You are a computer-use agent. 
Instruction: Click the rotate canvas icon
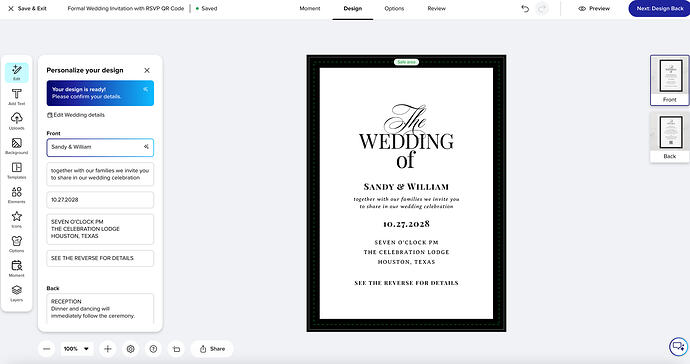pyautogui.click(x=176, y=349)
